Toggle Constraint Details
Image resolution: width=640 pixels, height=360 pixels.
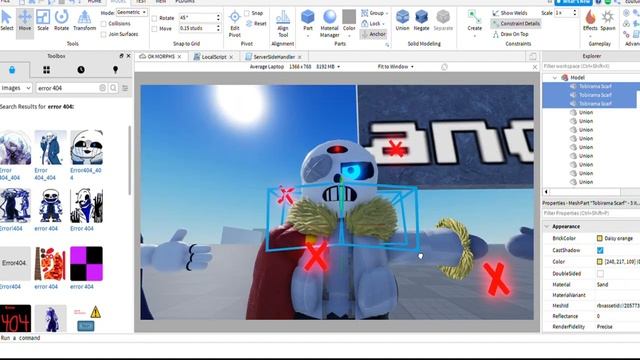(x=516, y=24)
